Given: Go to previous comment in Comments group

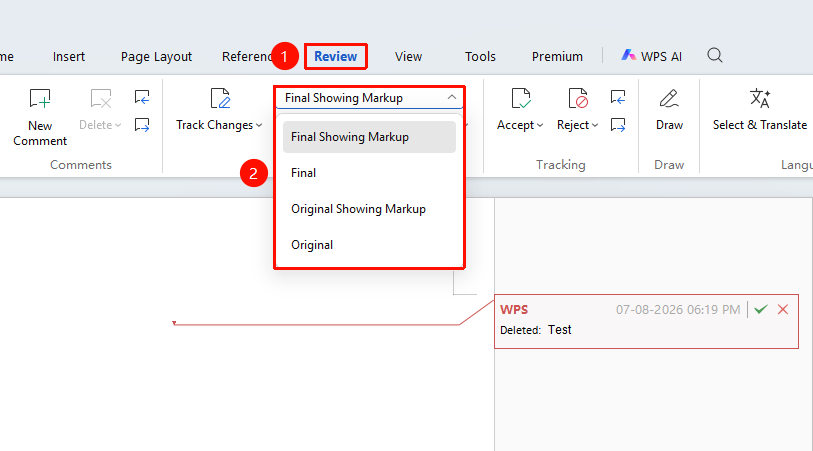Looking at the screenshot, I should [142, 97].
